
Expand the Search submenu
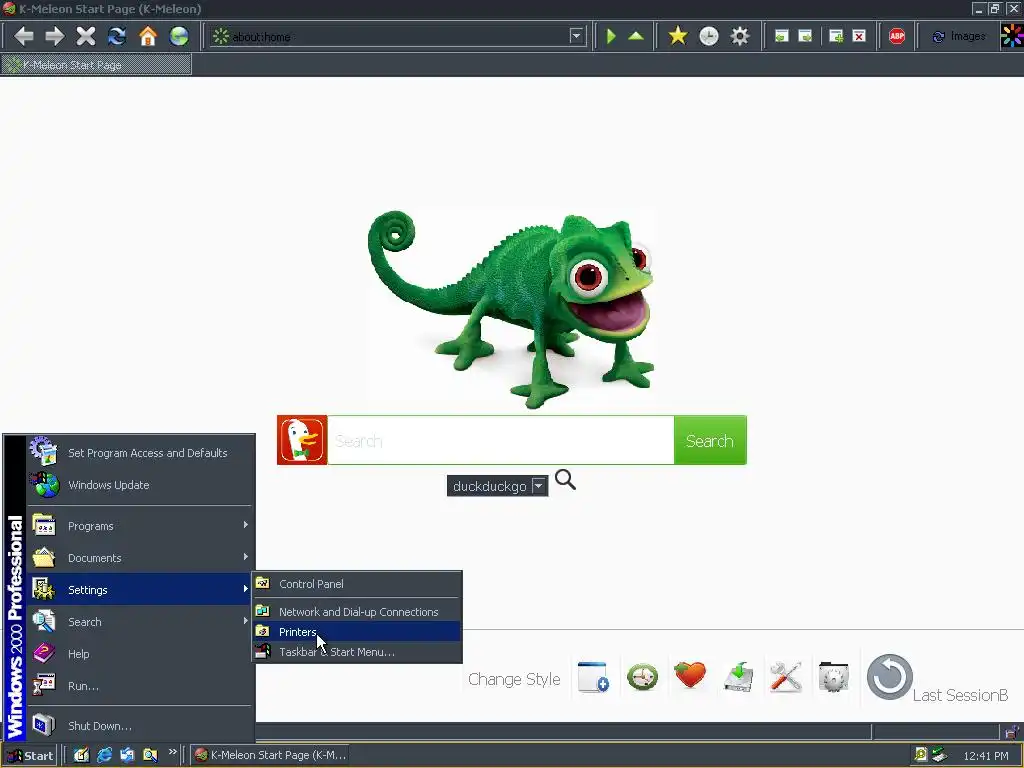click(140, 622)
